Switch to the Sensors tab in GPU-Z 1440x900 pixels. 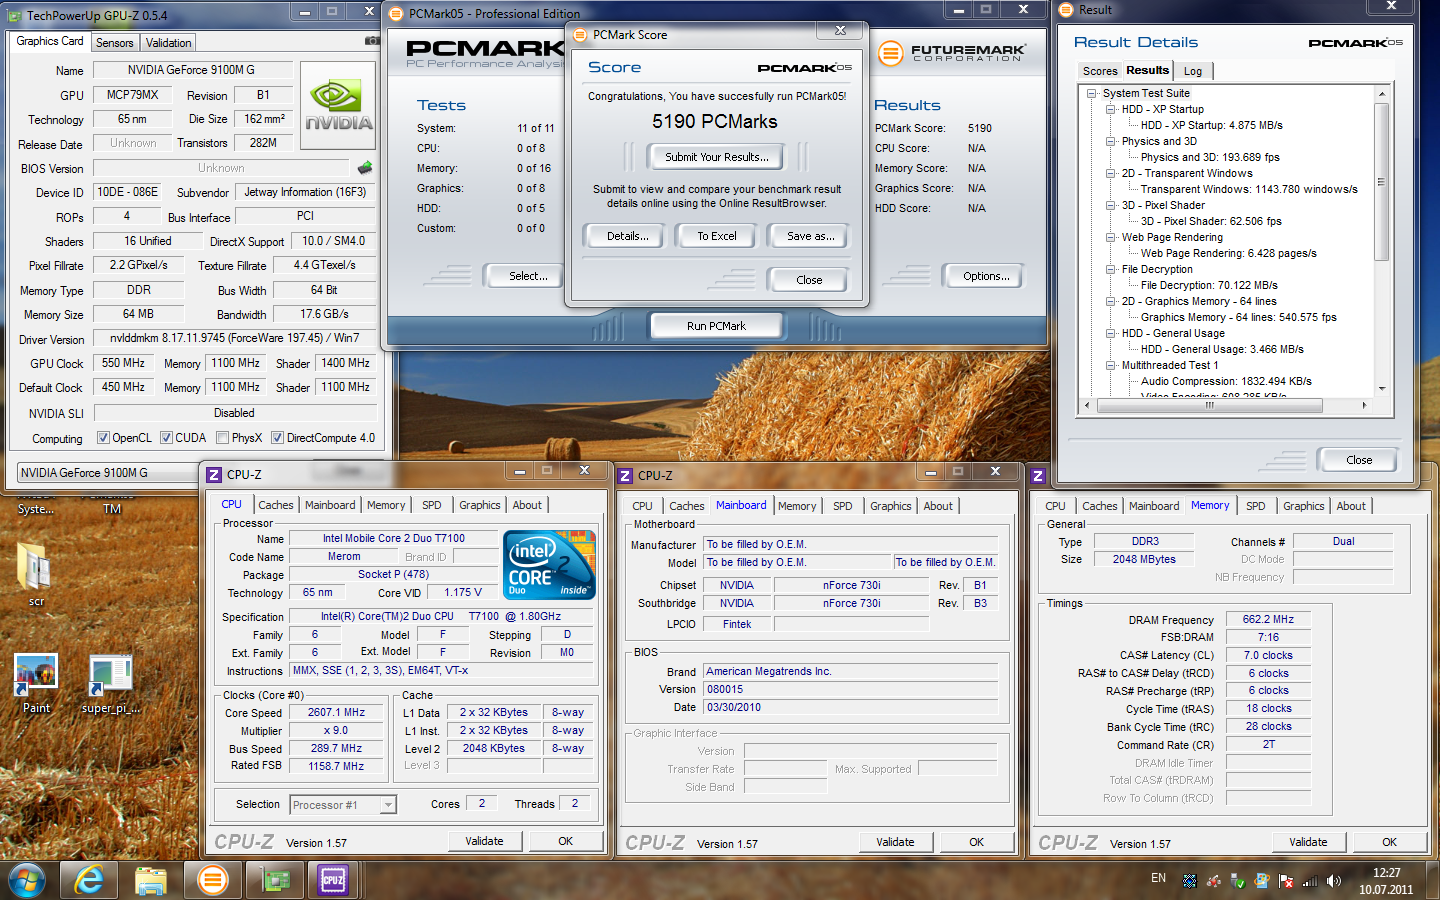pos(114,43)
